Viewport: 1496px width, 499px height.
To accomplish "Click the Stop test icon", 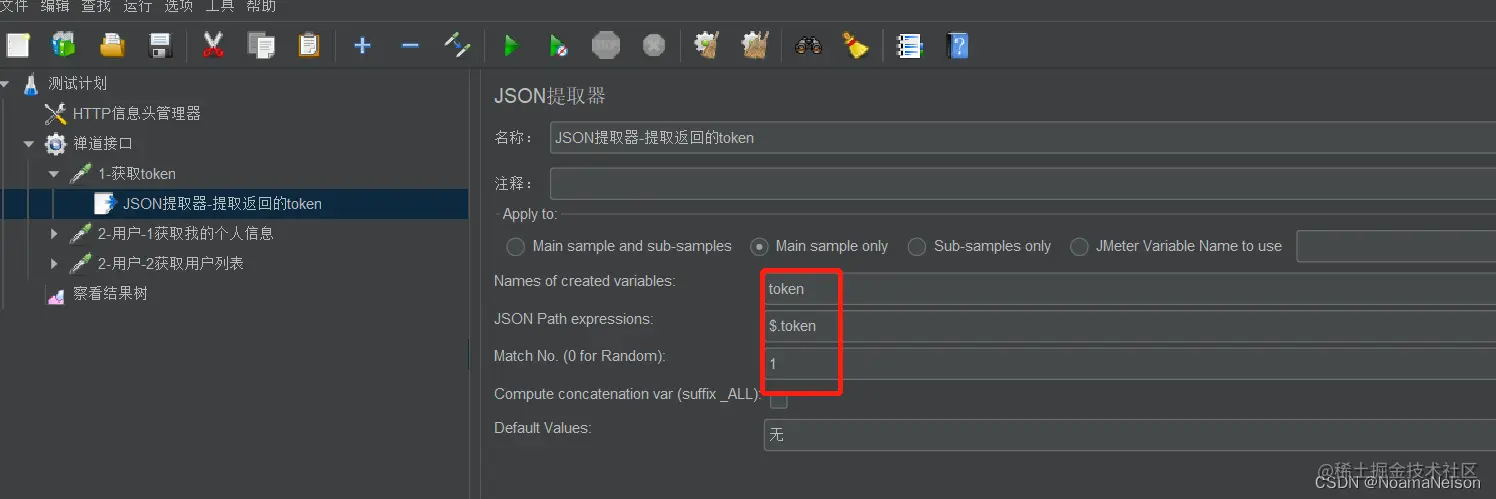I will point(606,45).
